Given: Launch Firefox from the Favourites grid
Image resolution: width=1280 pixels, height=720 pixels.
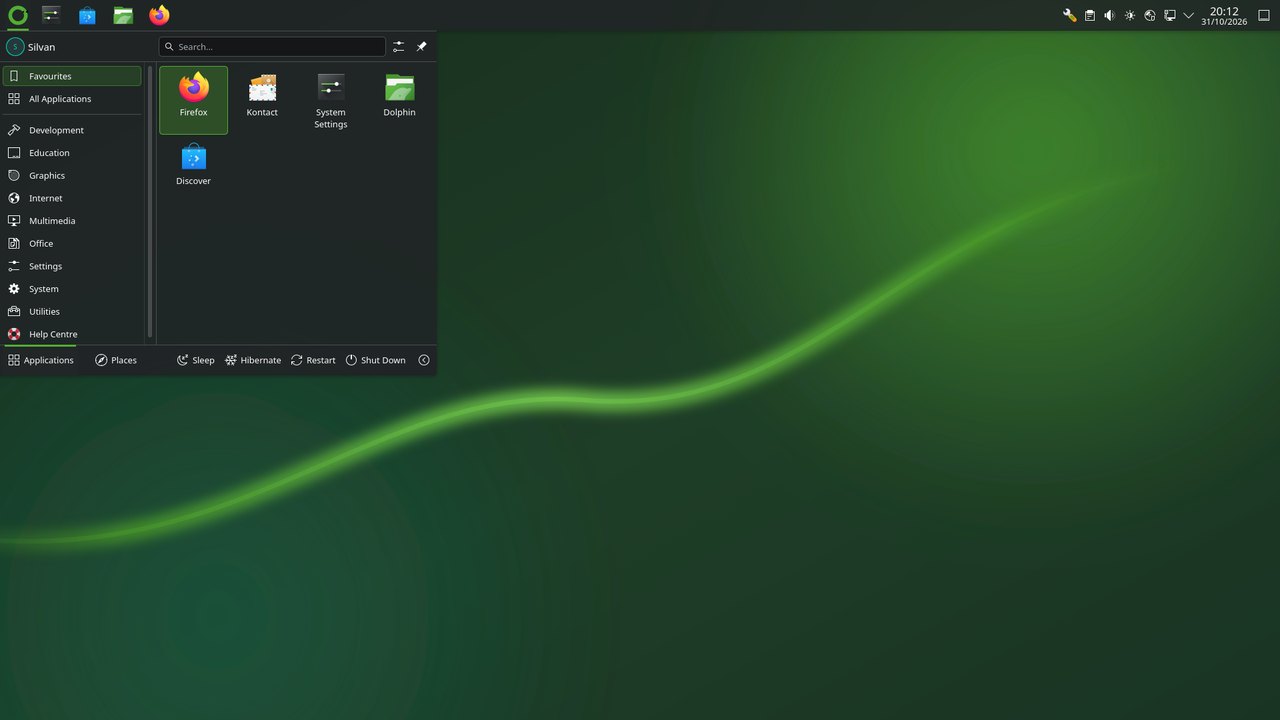Looking at the screenshot, I should [193, 100].
